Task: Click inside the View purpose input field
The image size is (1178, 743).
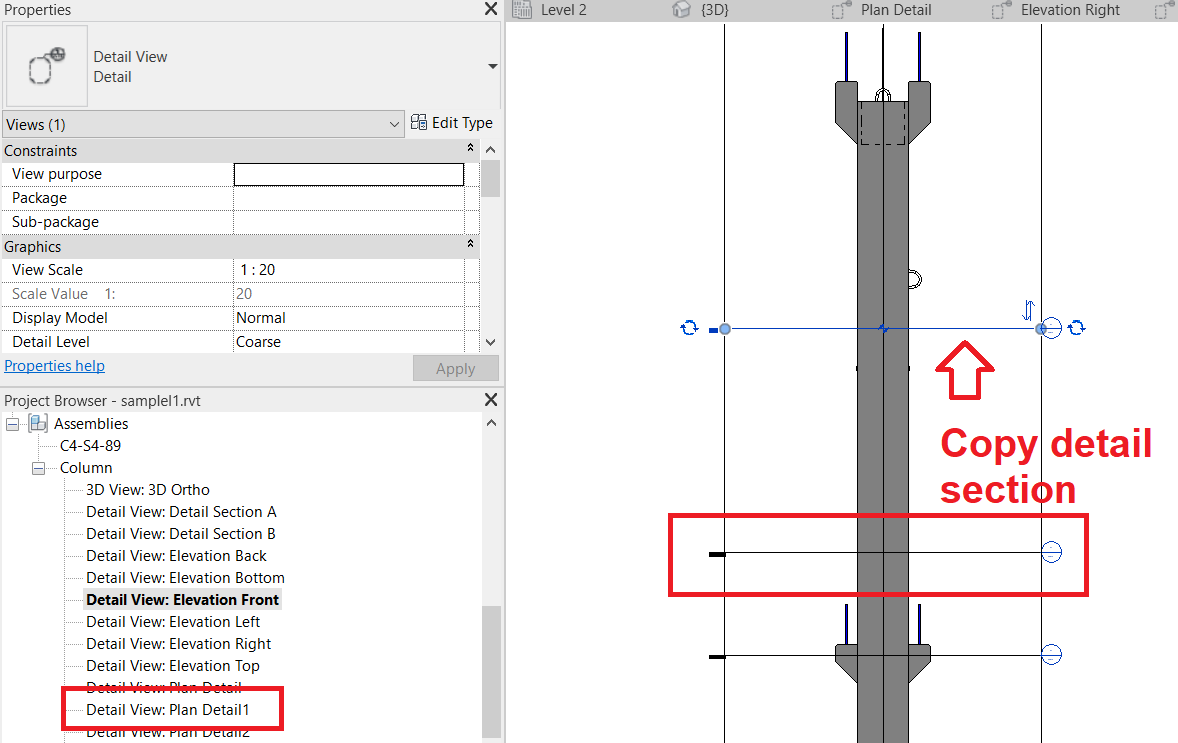Action: tap(348, 173)
